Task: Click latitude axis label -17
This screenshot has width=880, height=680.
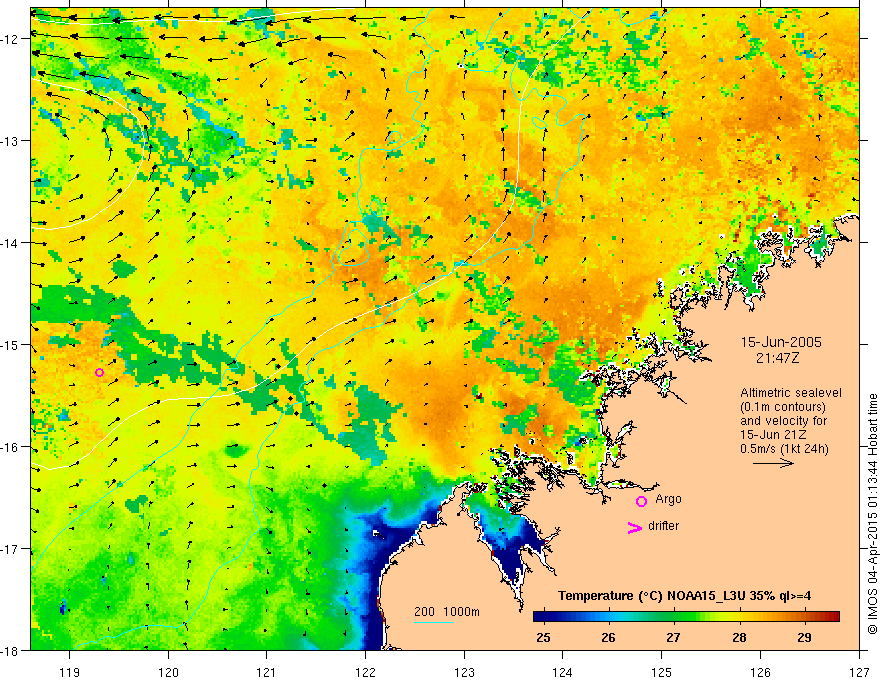Action: point(10,549)
